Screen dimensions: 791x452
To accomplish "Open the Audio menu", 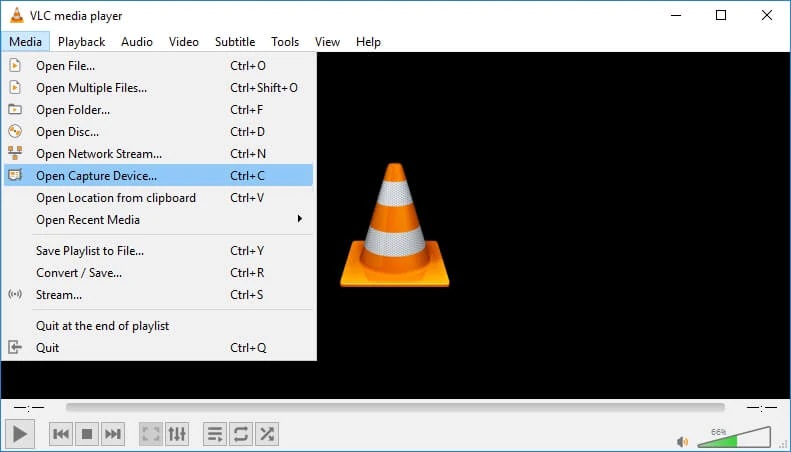I will click(137, 41).
